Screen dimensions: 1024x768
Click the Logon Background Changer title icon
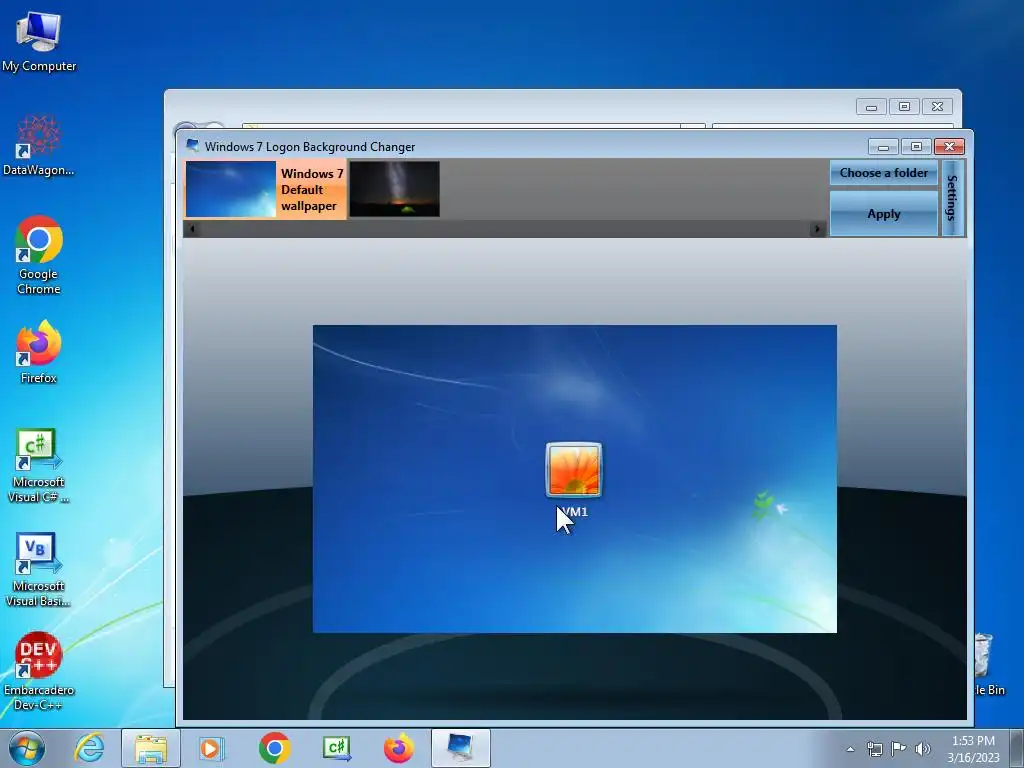pyautogui.click(x=192, y=146)
